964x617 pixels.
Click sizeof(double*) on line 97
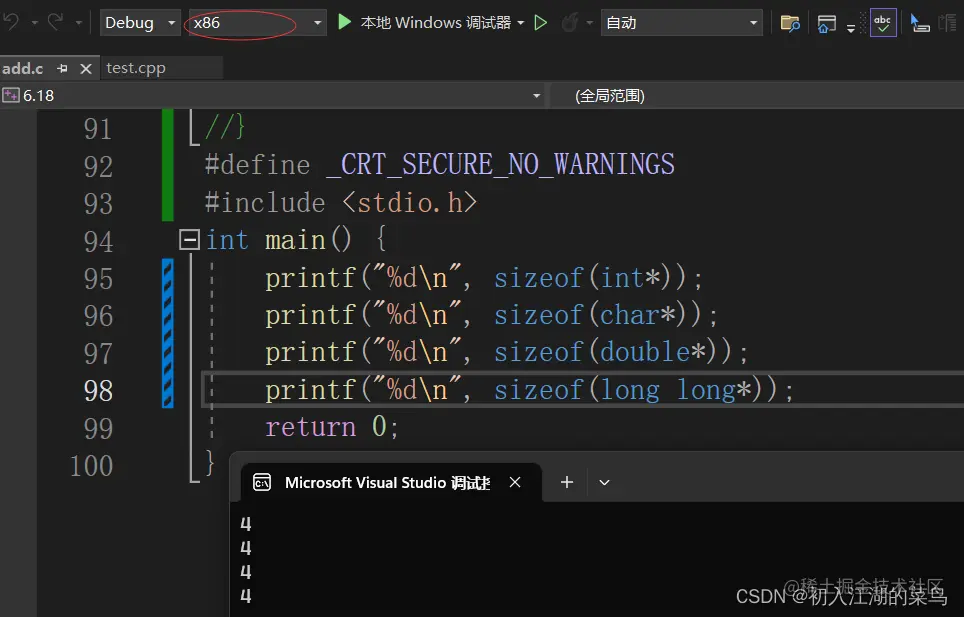pos(612,353)
